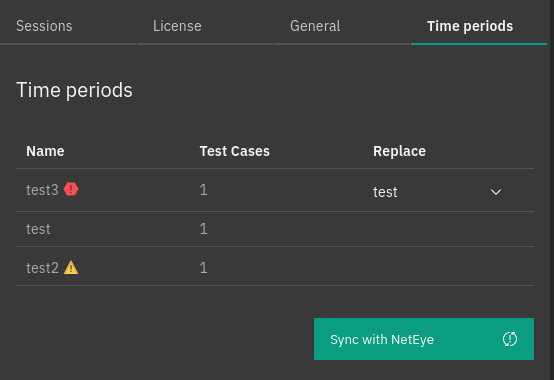
Task: Click the test cases count for test2
Action: pyautogui.click(x=204, y=268)
